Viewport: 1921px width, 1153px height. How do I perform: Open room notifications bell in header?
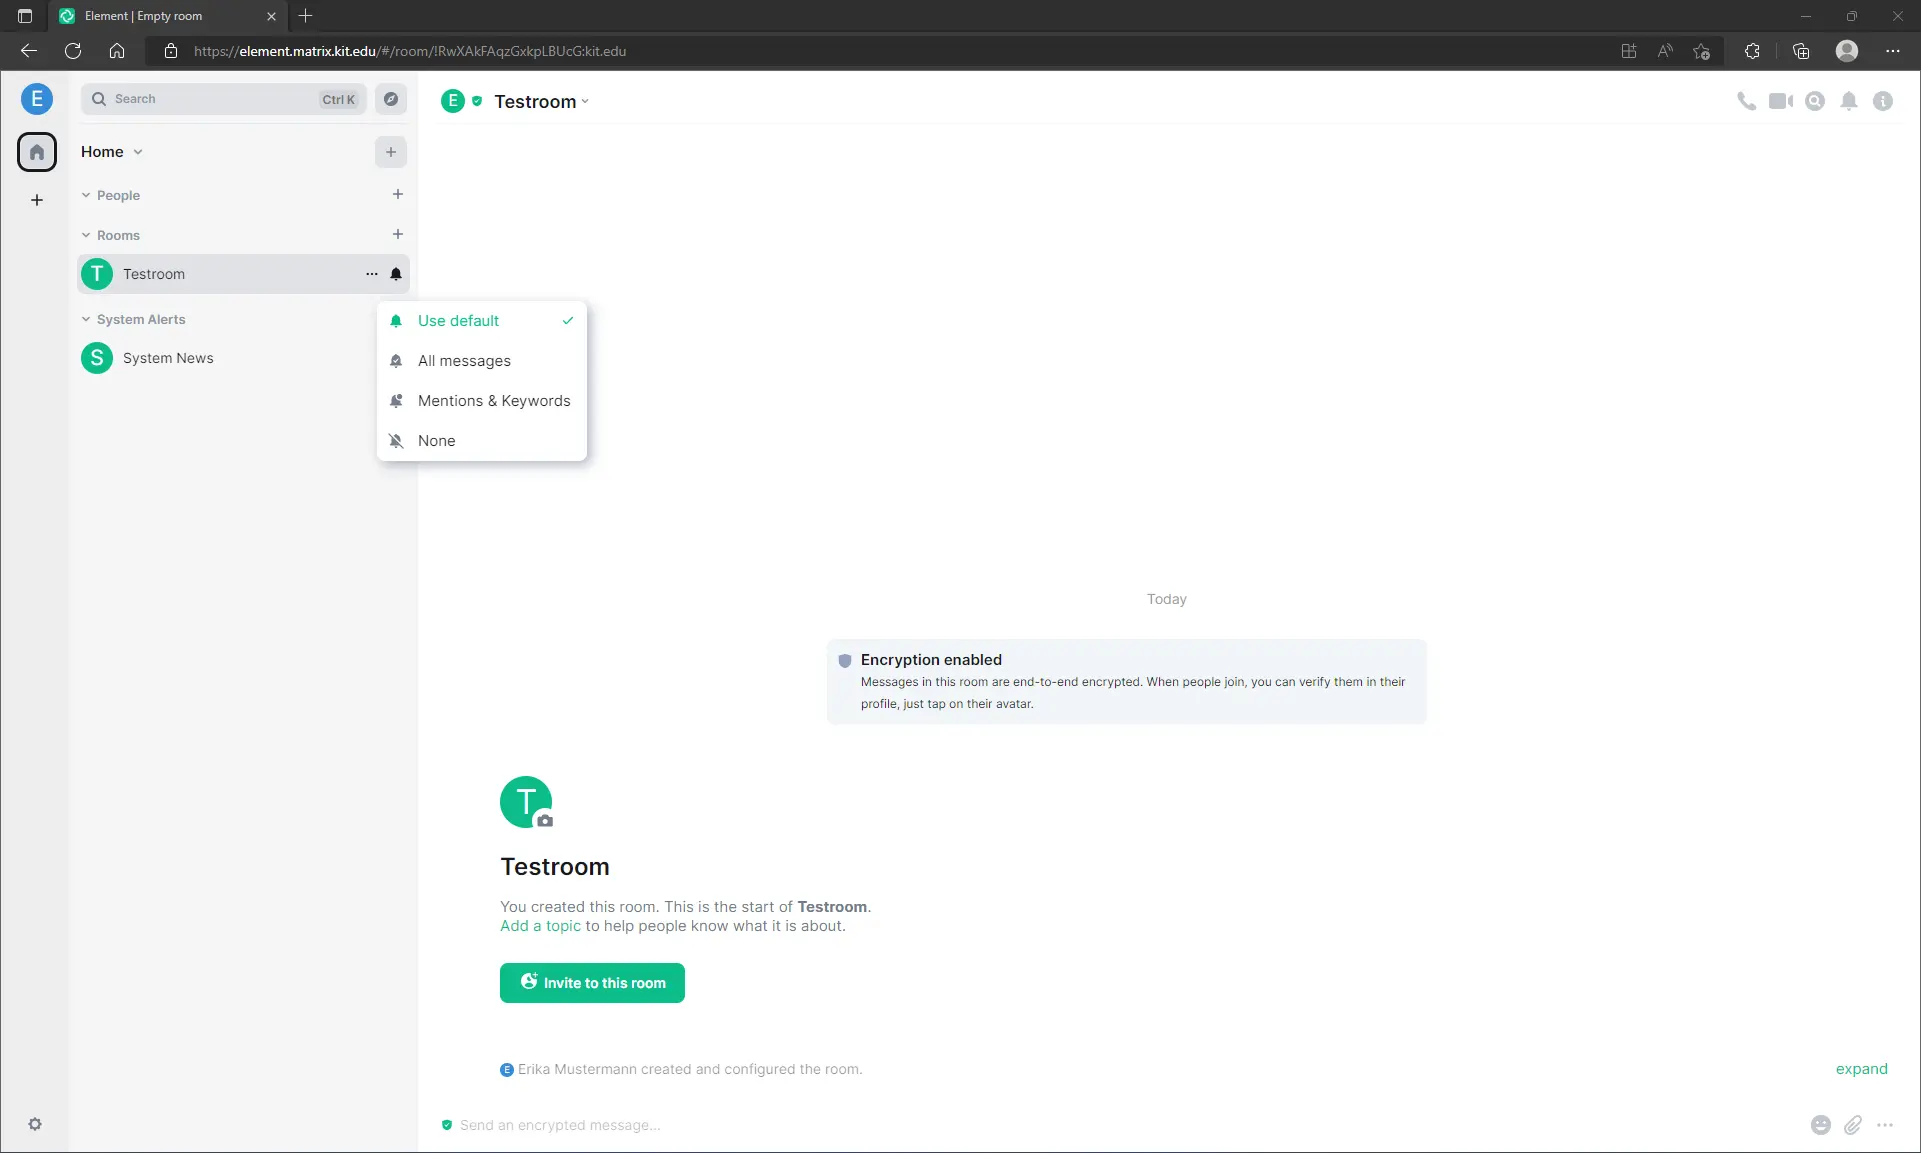click(x=1850, y=101)
